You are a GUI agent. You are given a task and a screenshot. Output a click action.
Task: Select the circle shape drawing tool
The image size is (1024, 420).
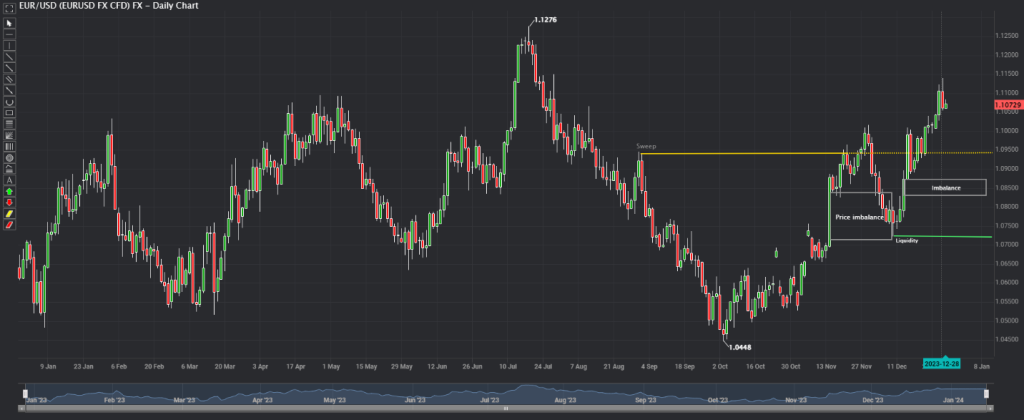pyautogui.click(x=9, y=157)
